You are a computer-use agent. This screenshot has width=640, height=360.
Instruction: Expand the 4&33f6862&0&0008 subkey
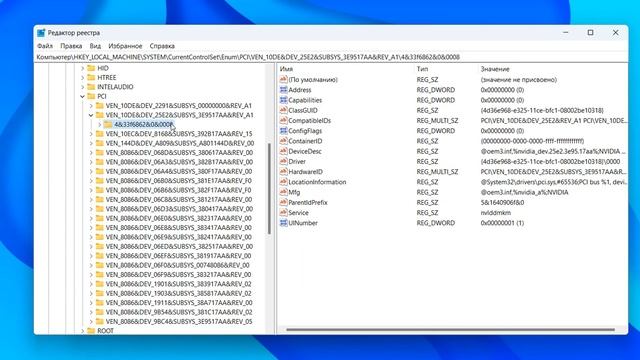(100, 124)
